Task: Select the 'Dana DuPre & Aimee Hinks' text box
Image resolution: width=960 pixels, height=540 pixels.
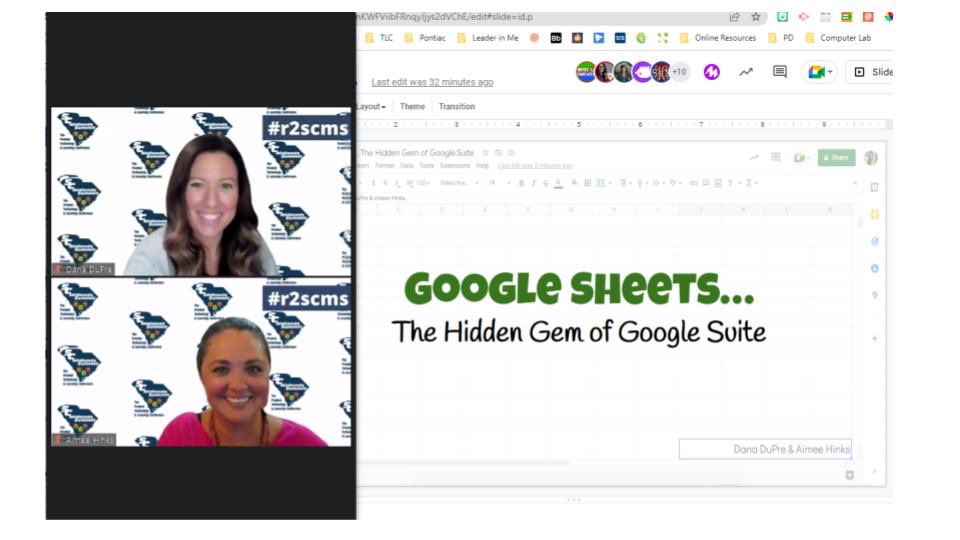Action: (x=765, y=449)
